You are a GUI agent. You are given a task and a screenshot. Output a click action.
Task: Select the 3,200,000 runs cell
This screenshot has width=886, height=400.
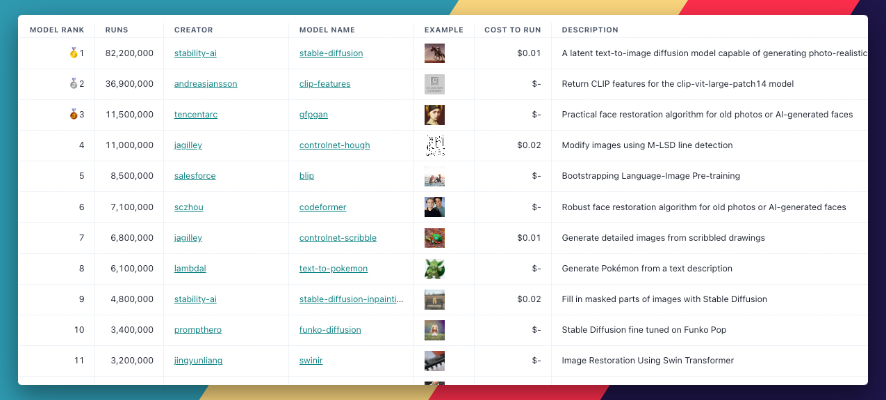tap(133, 360)
